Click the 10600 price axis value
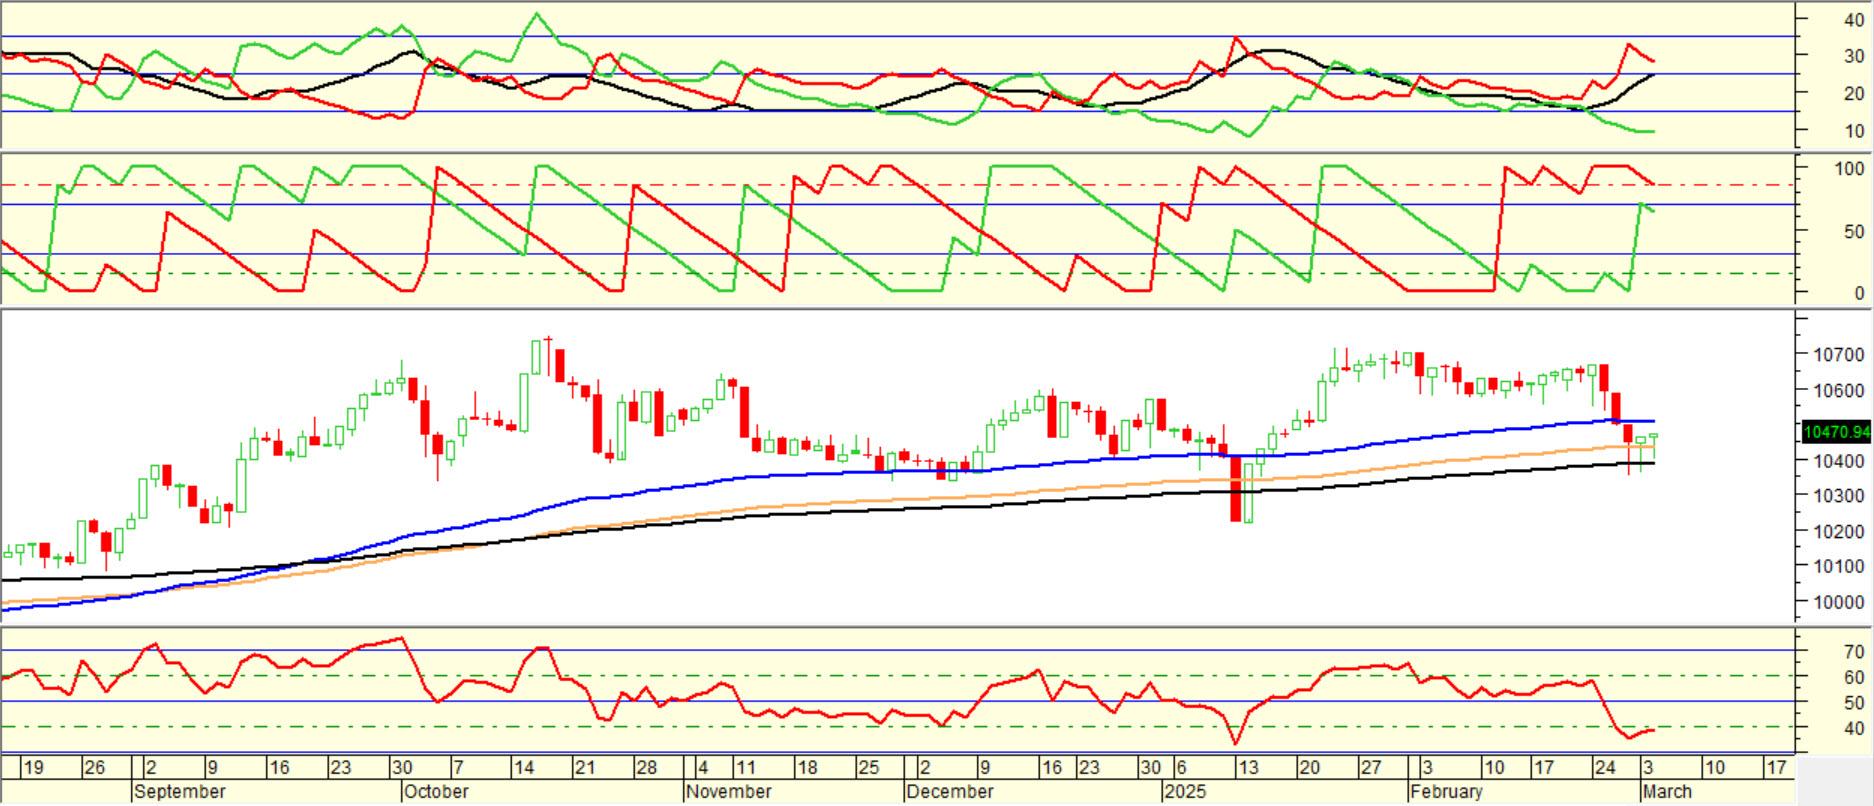Screen dimensions: 1874x806 point(1840,390)
